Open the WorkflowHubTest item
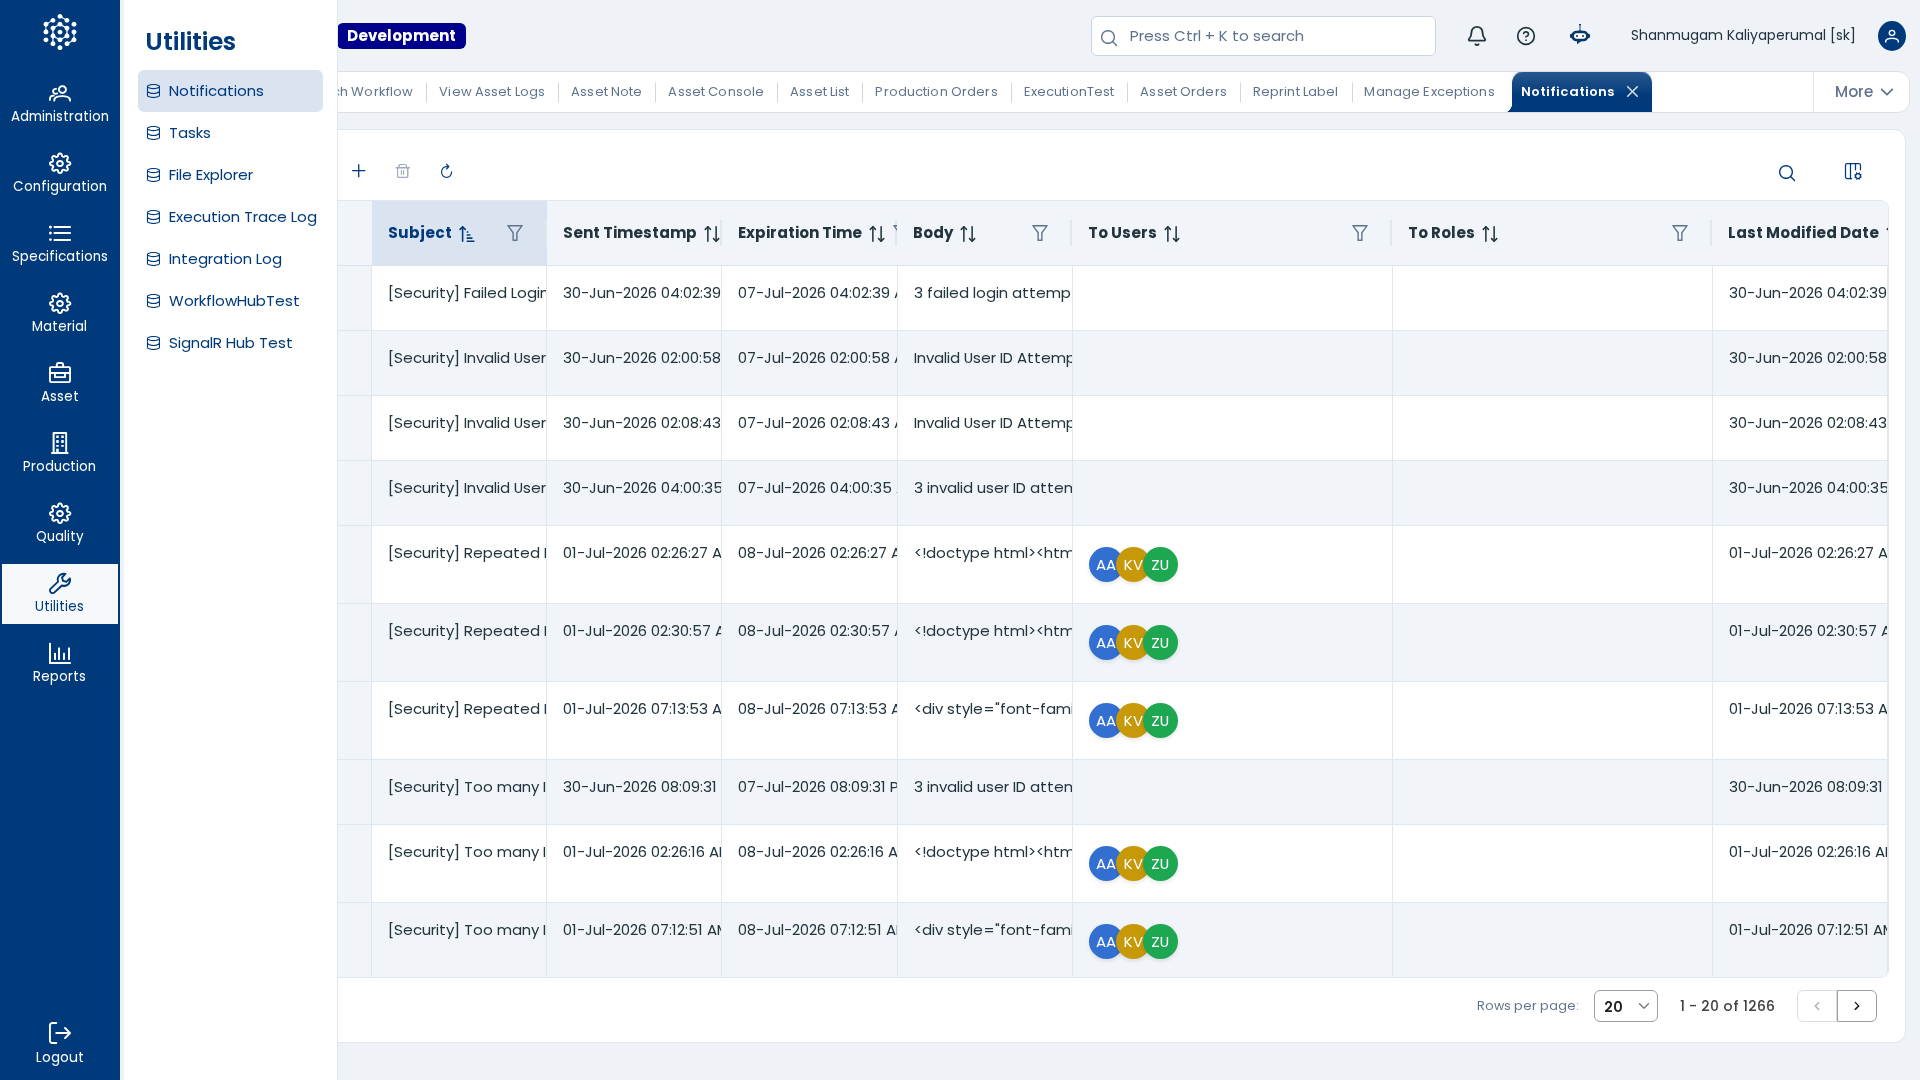The width and height of the screenshot is (1920, 1080). (x=230, y=301)
